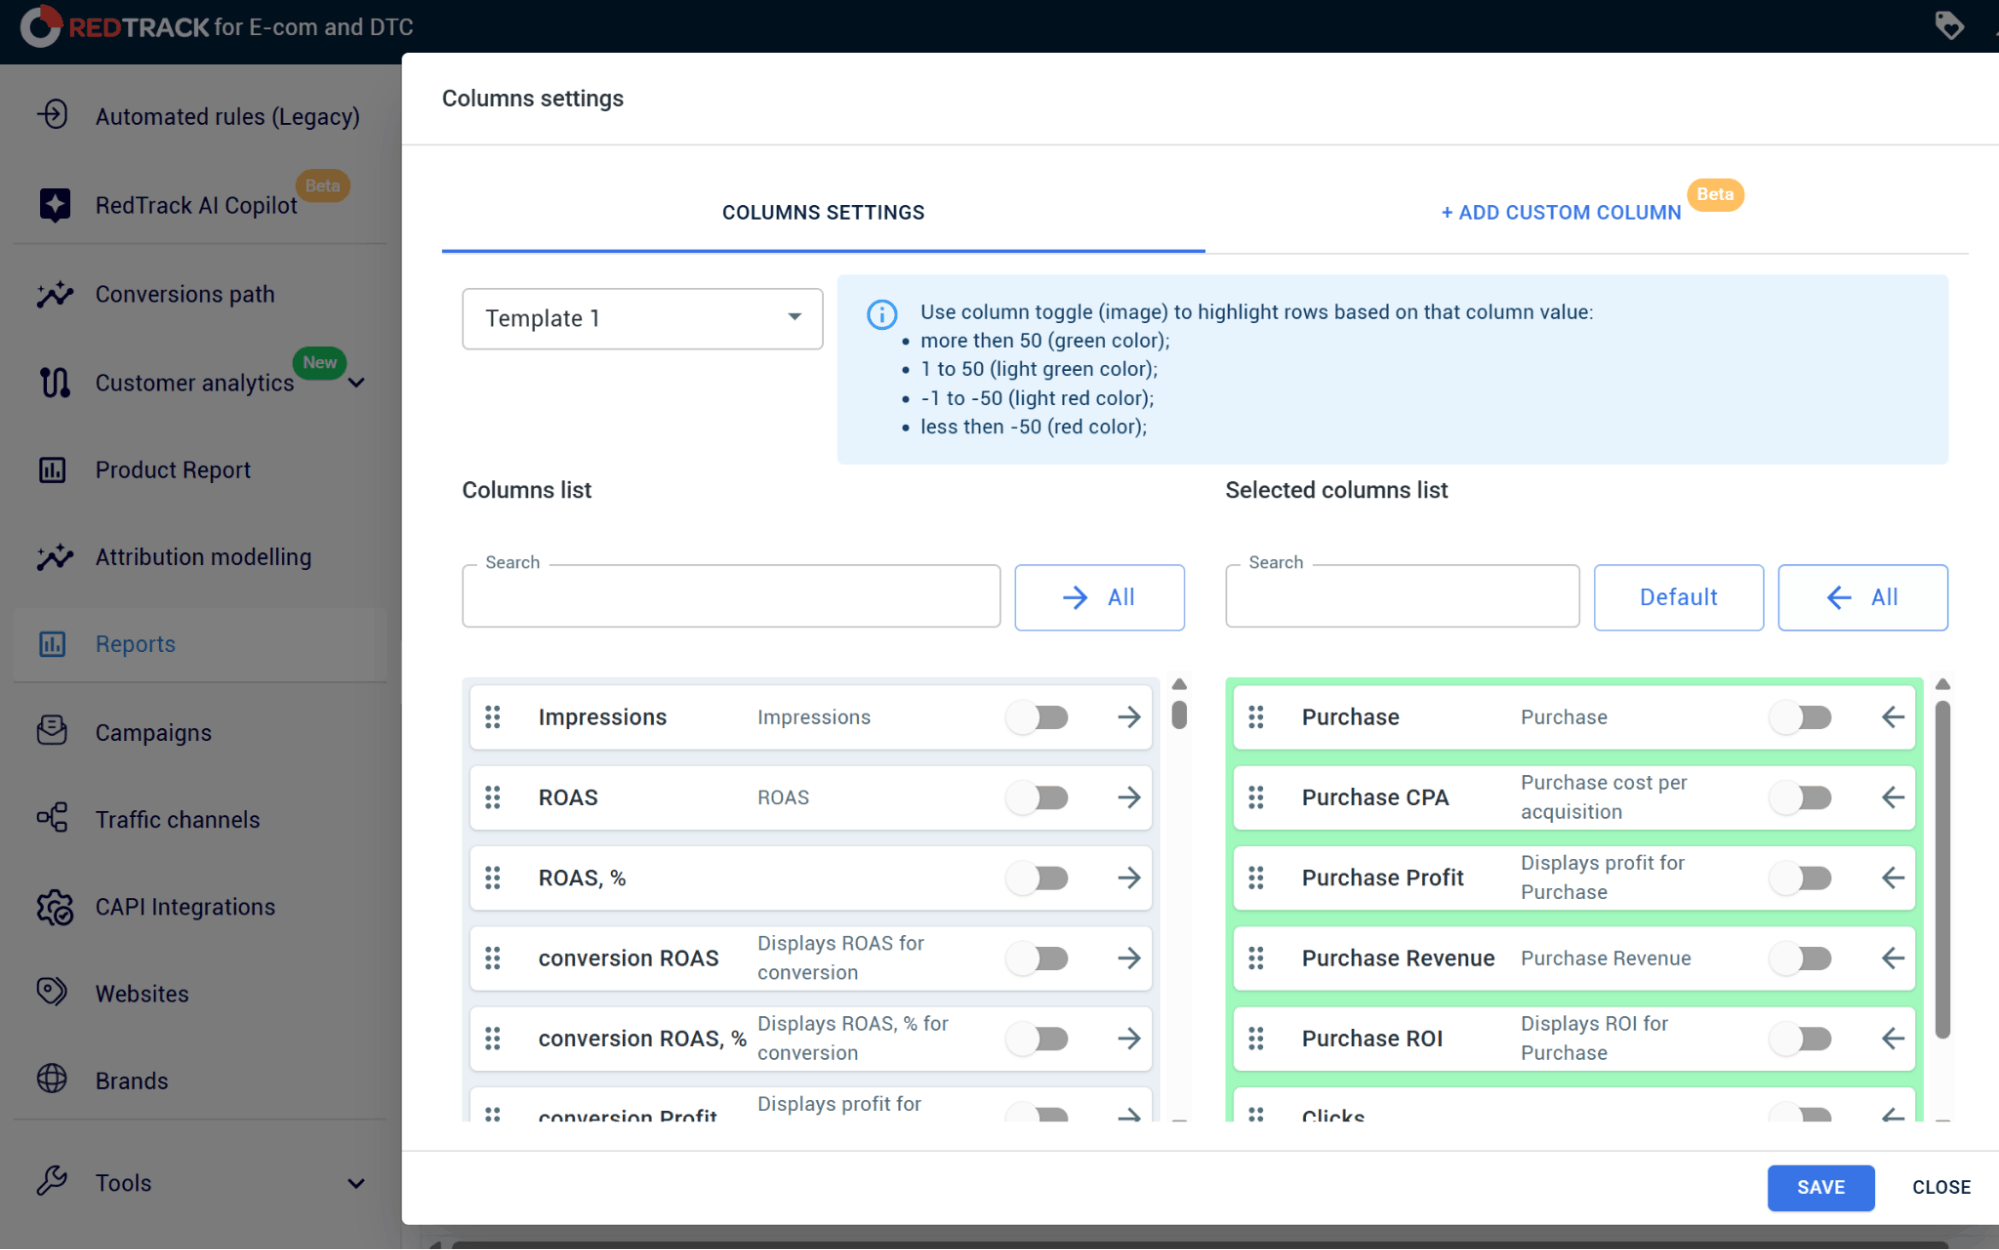
Task: Click the info icon in the blue hint box
Action: click(x=881, y=314)
